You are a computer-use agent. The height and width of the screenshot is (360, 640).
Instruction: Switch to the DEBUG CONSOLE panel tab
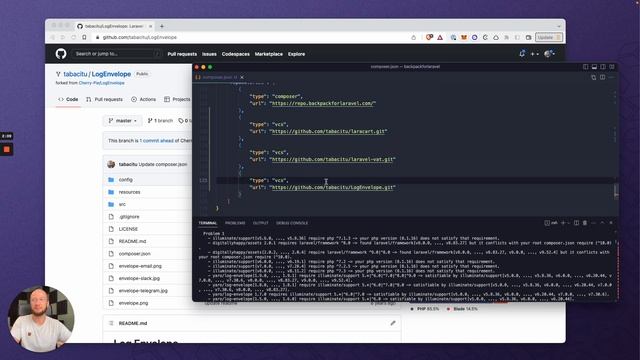coord(292,223)
